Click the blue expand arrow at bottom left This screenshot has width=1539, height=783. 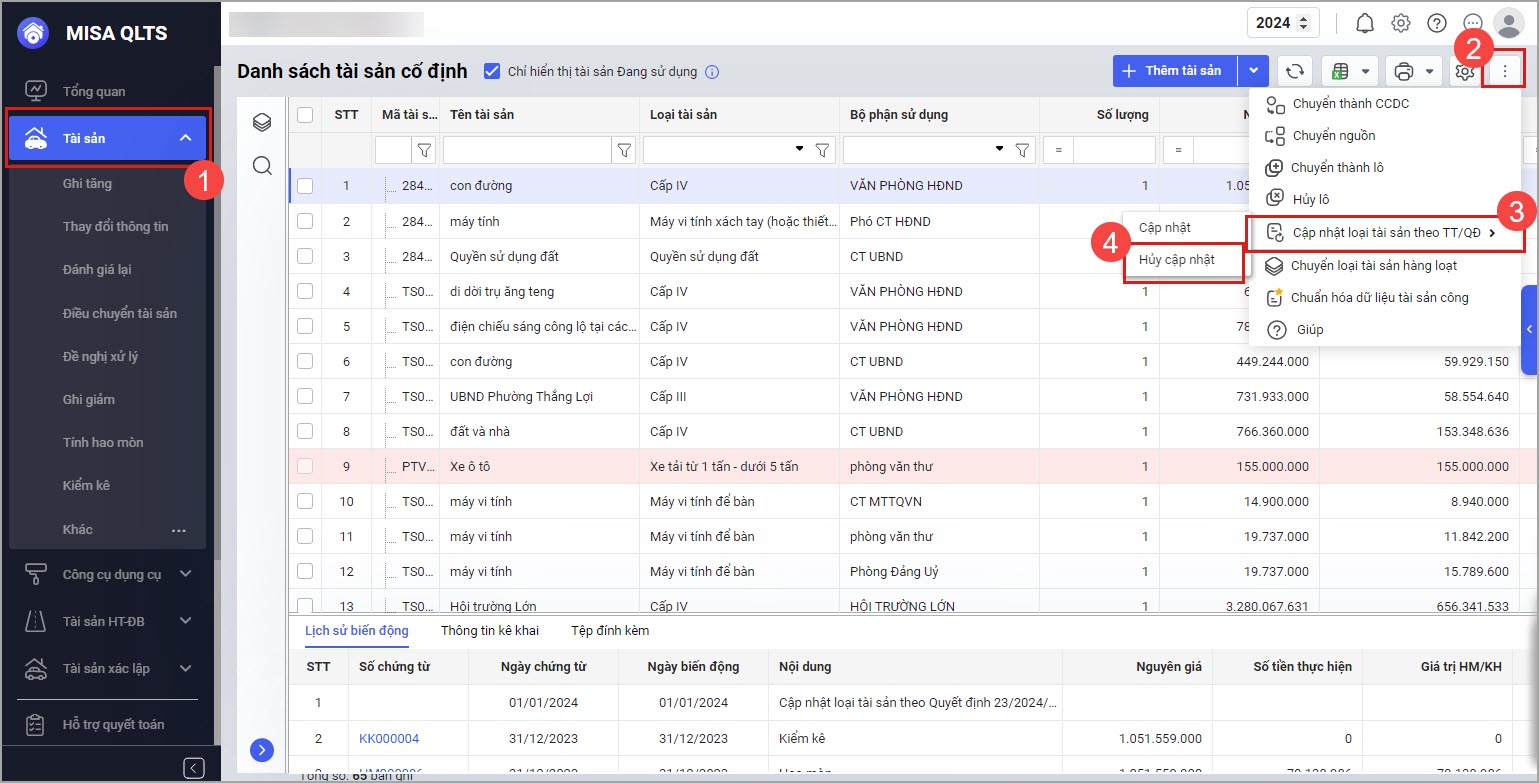pyautogui.click(x=262, y=749)
